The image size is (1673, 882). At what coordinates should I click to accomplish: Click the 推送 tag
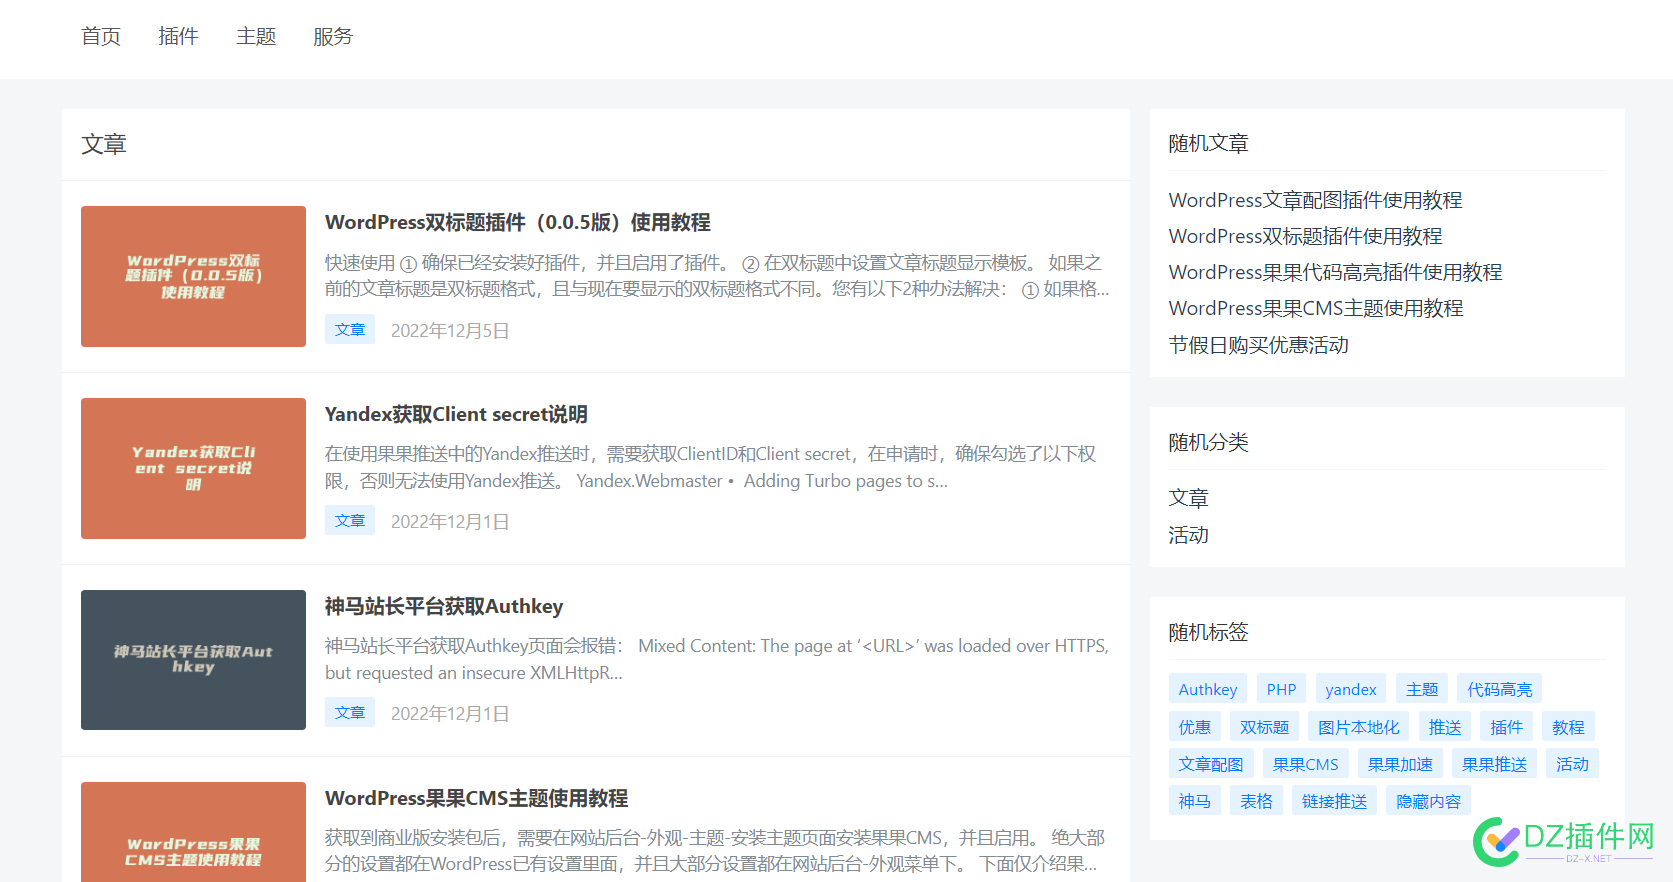[x=1445, y=727]
